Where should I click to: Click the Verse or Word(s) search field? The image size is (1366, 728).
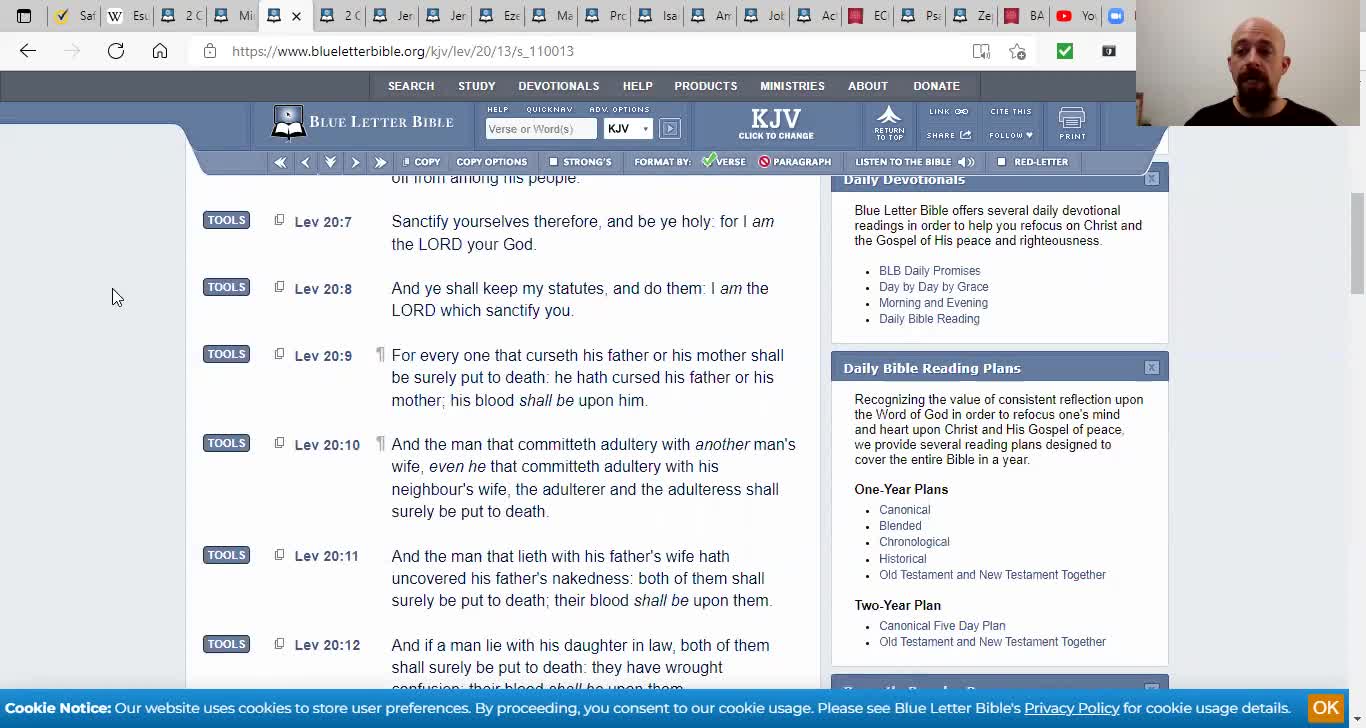[540, 128]
